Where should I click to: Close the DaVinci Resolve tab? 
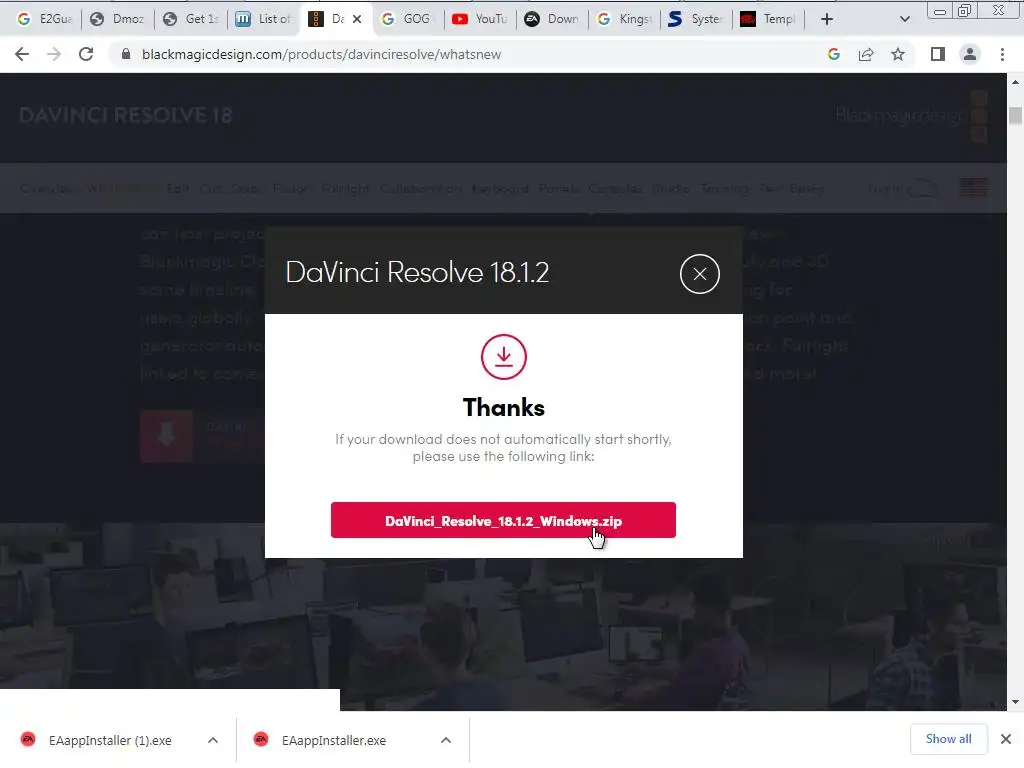tap(357, 19)
